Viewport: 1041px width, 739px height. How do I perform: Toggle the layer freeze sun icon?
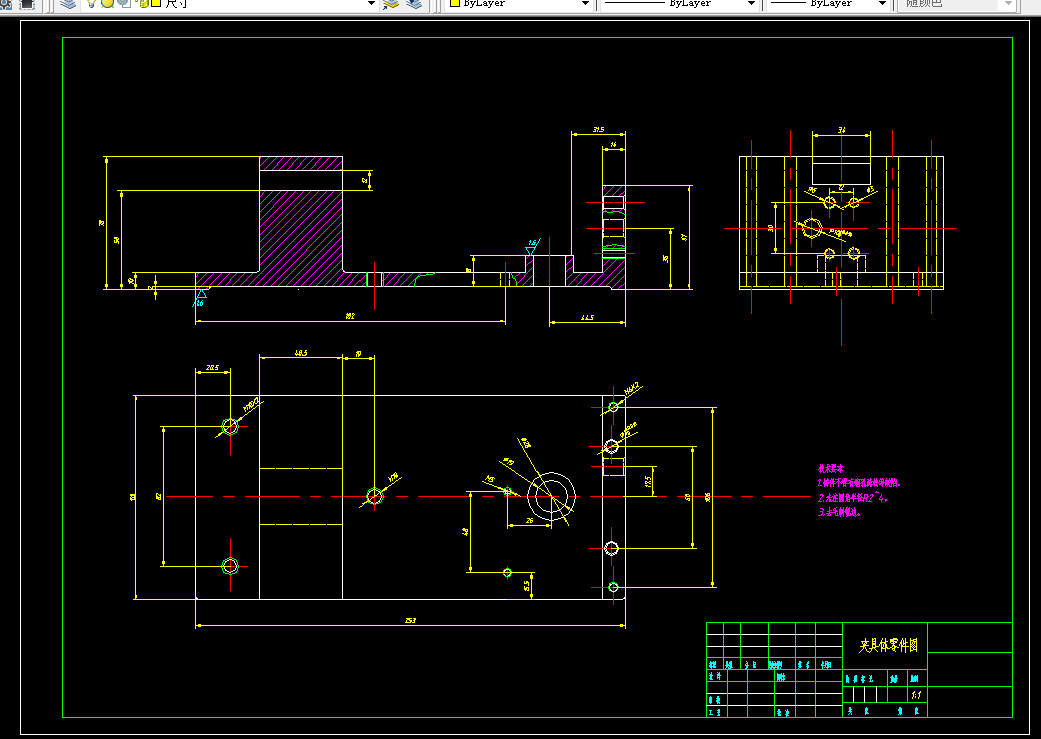coord(107,3)
